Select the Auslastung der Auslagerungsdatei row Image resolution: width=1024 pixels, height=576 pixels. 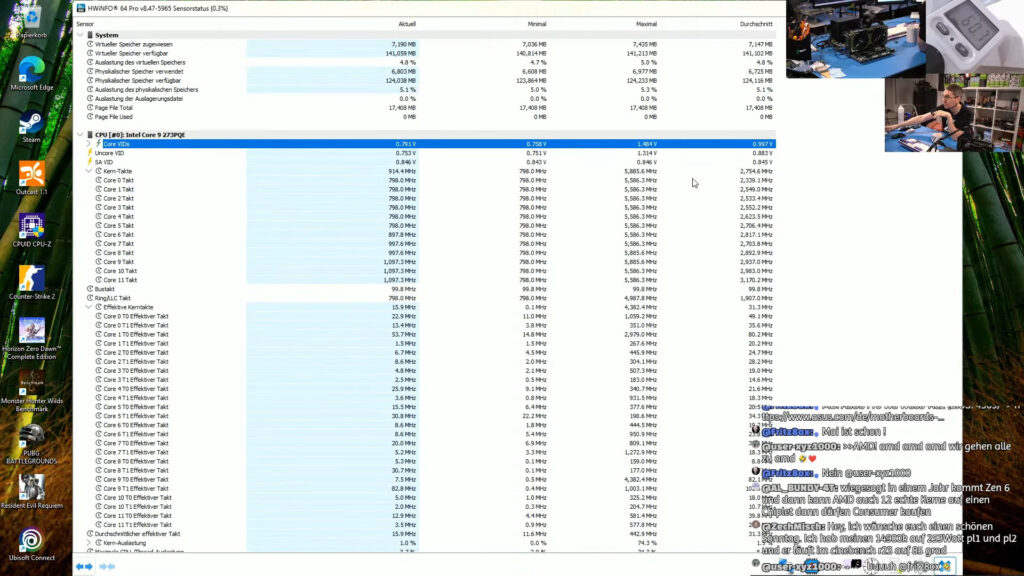426,99
